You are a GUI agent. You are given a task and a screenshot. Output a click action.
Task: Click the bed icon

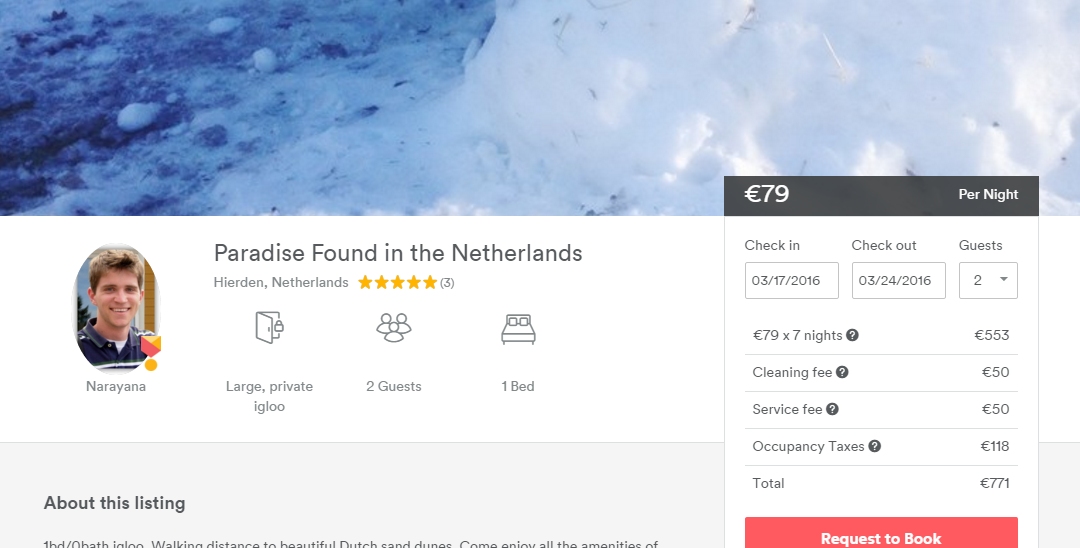(518, 329)
